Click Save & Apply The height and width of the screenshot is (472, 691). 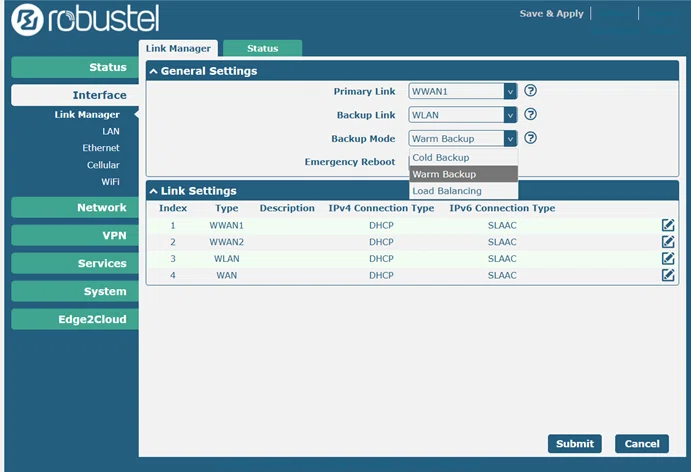(x=551, y=14)
